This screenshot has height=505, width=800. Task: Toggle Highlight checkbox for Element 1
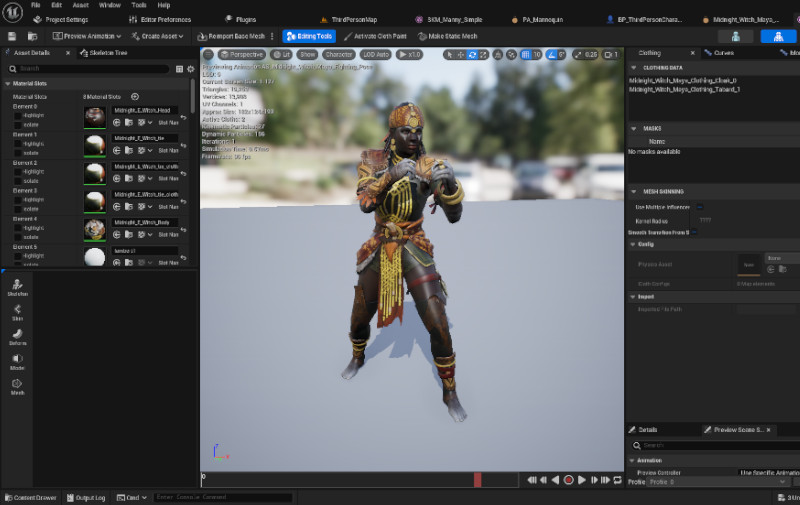(x=17, y=144)
